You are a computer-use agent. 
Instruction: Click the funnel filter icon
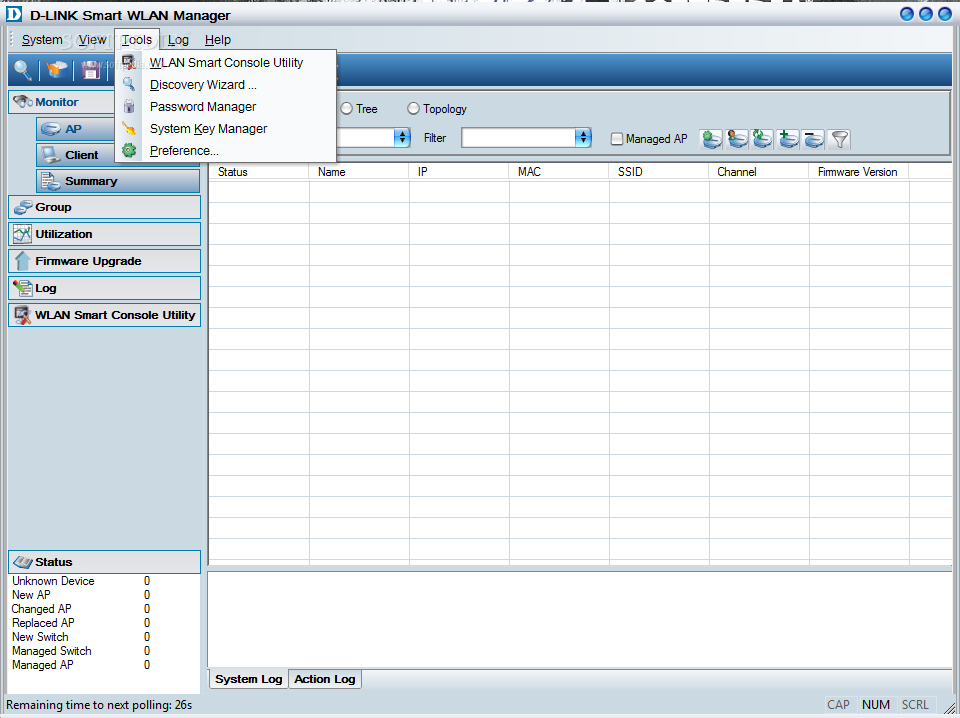tap(839, 140)
